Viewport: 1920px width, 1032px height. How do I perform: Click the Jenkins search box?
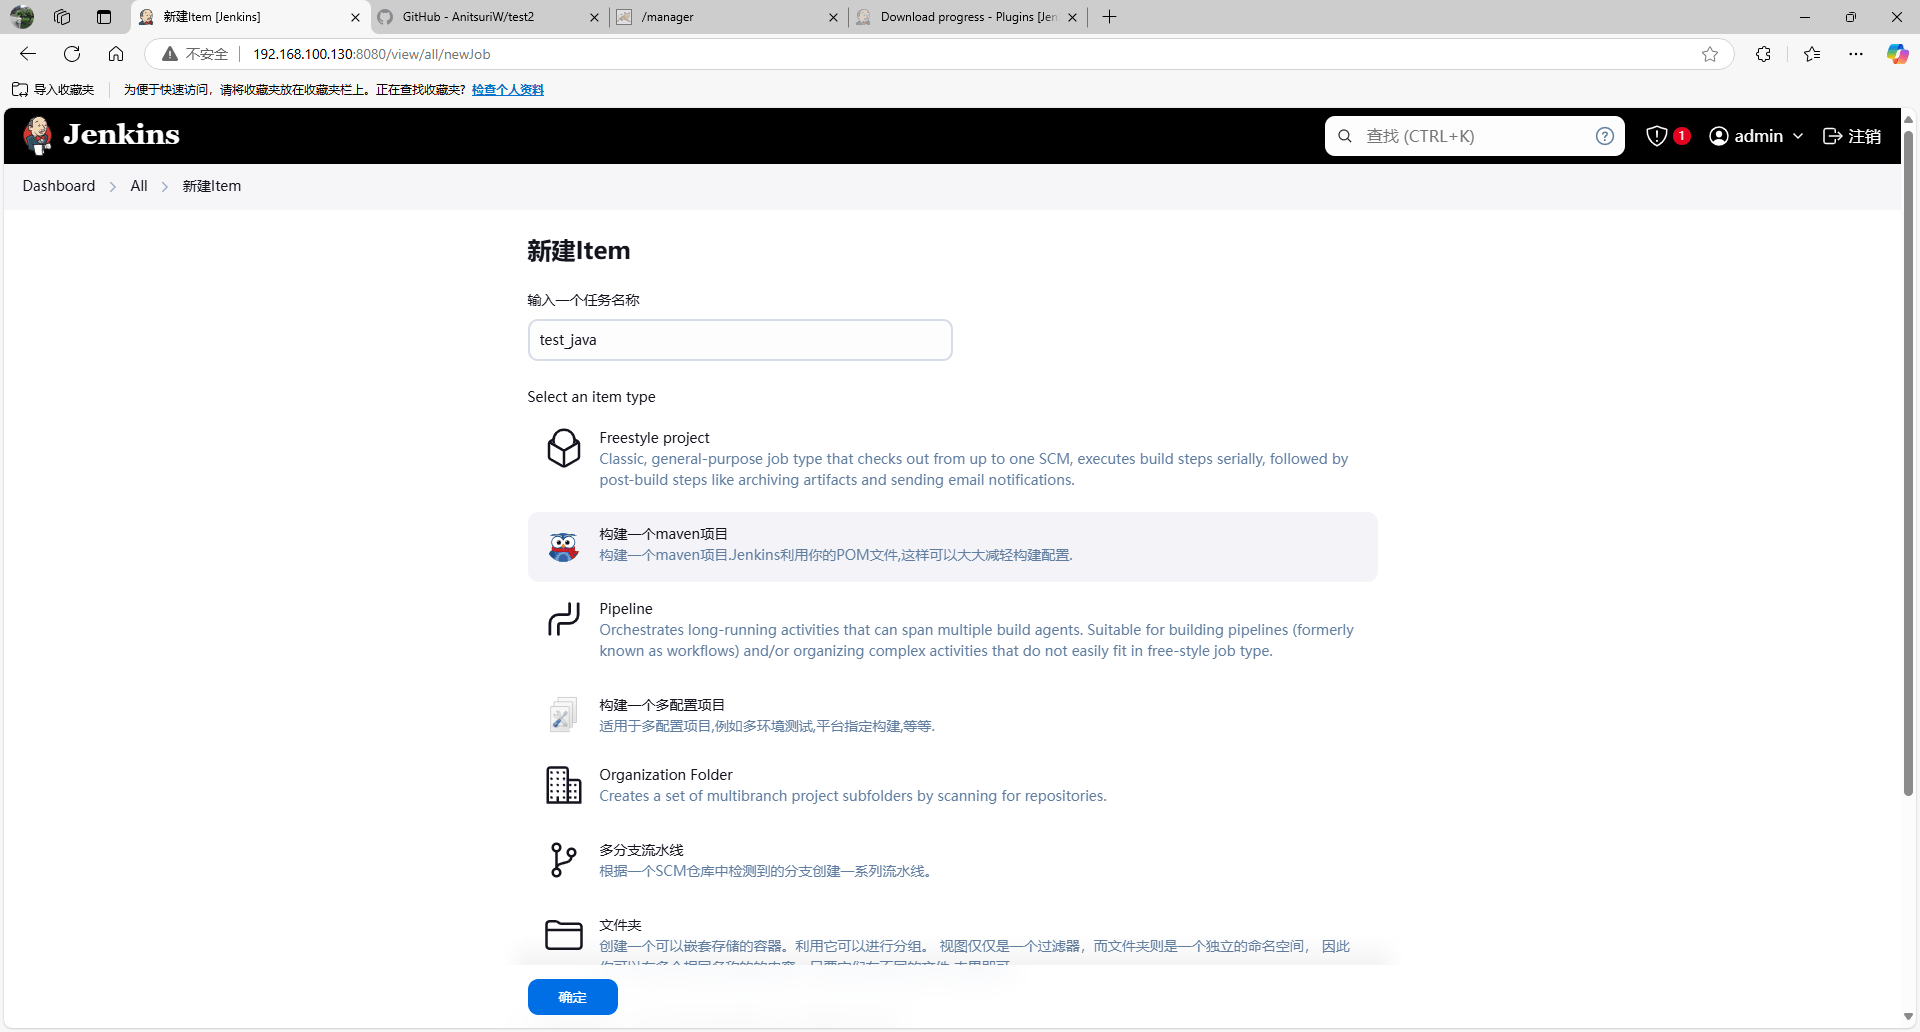click(1470, 136)
